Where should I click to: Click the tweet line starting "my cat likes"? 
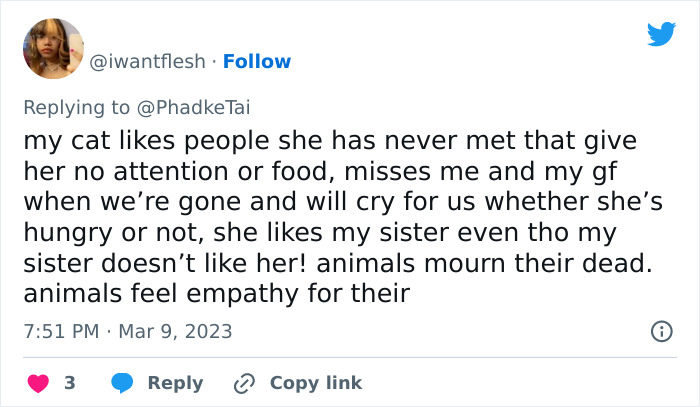330,139
